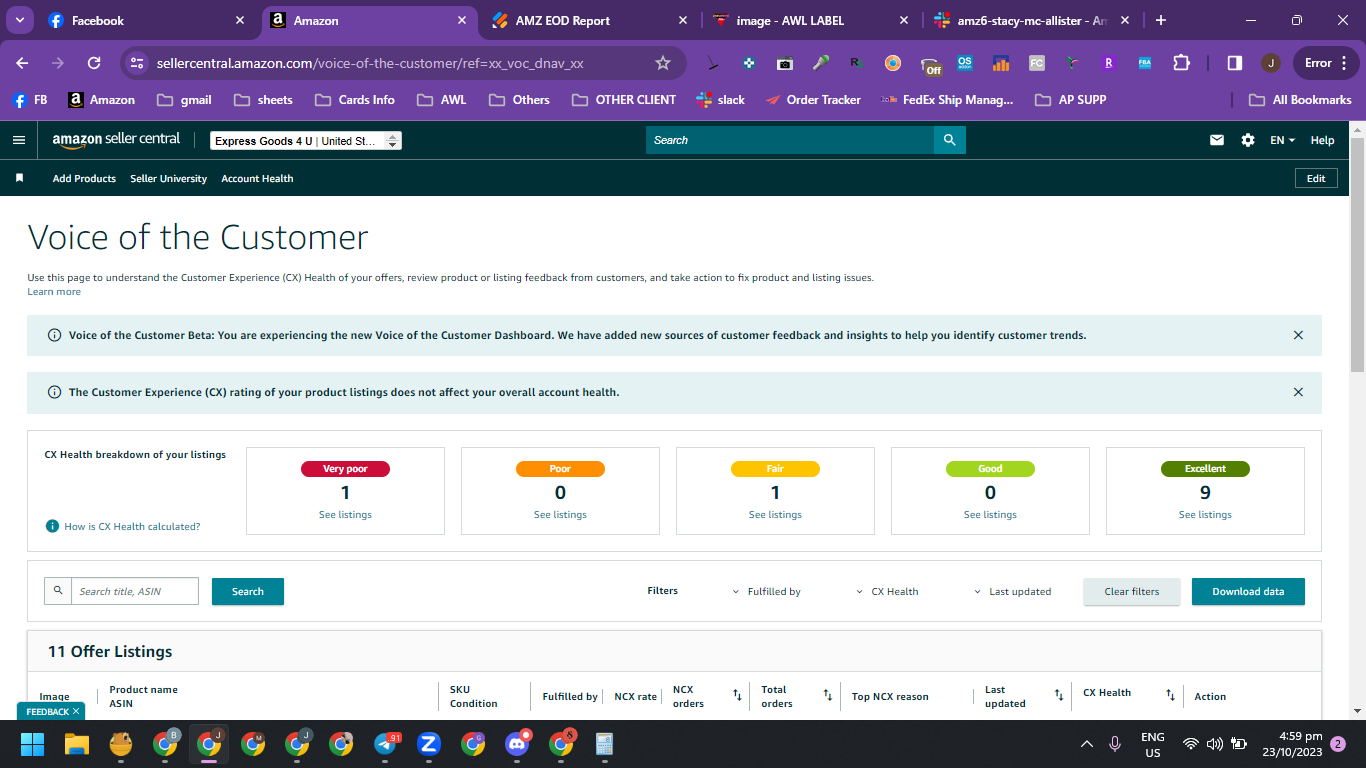Open the Add Products menu item

click(84, 178)
